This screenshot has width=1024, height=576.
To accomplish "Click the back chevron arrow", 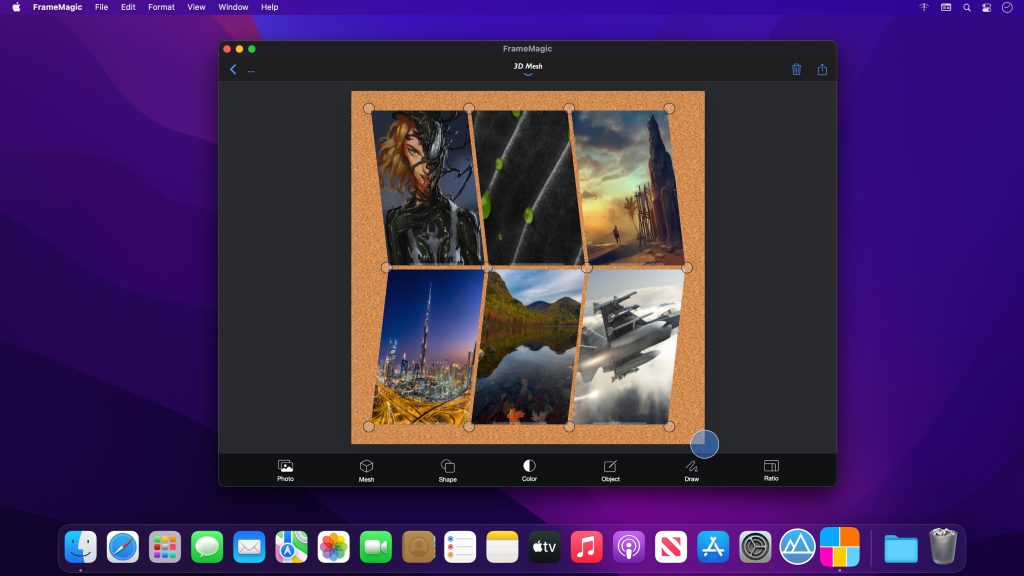I will click(x=232, y=69).
